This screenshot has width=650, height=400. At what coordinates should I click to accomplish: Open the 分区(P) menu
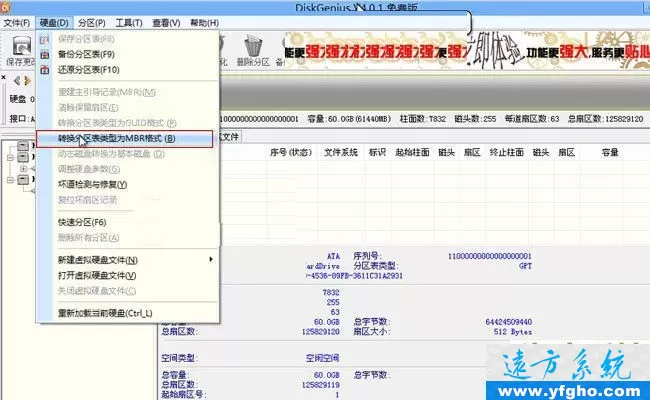pyautogui.click(x=92, y=23)
